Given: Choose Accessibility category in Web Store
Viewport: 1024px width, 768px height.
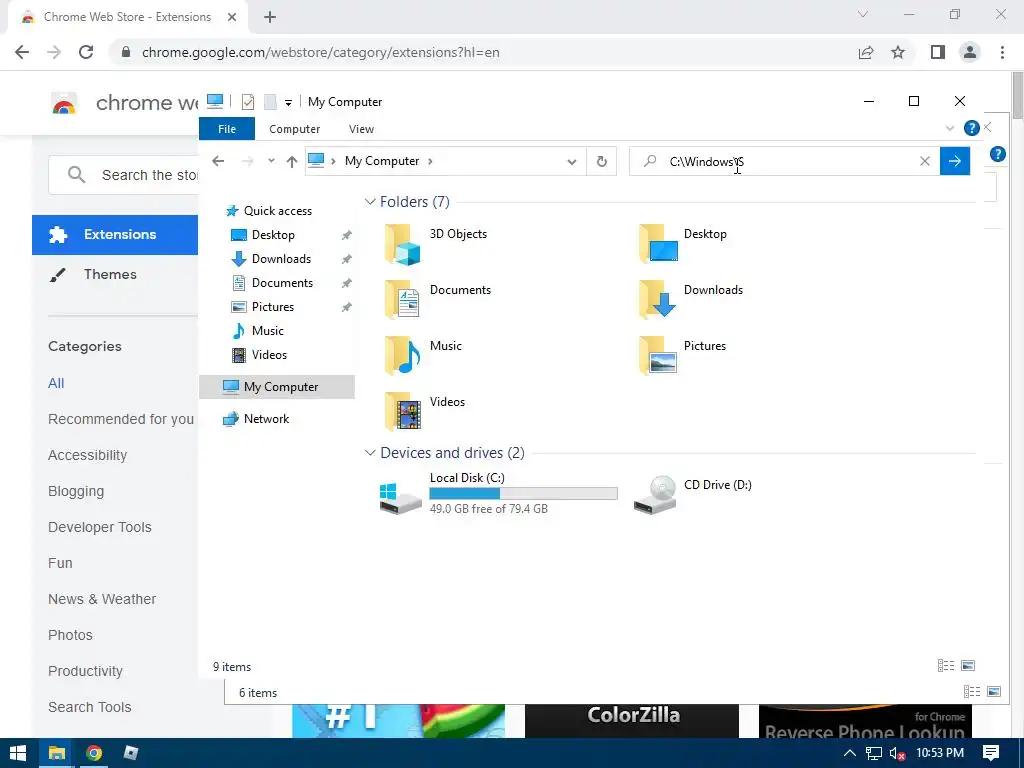Looking at the screenshot, I should (x=88, y=455).
